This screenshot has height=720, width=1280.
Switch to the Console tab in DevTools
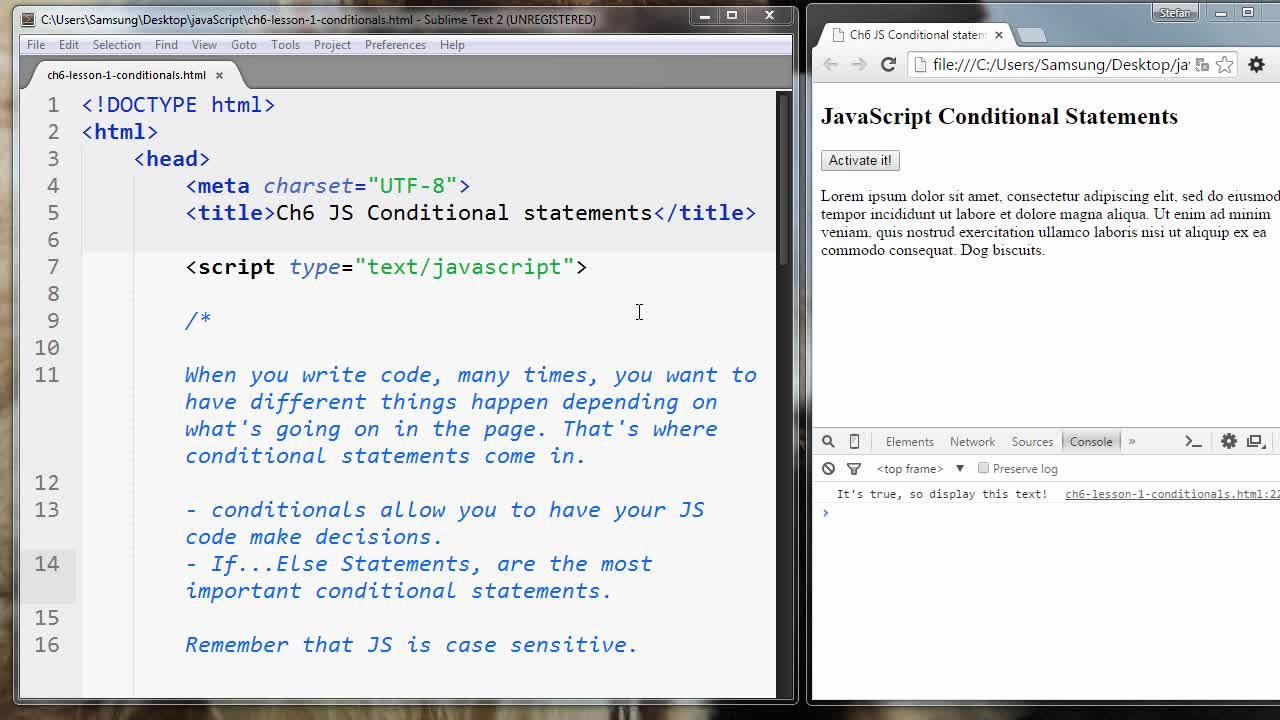pyautogui.click(x=1091, y=442)
